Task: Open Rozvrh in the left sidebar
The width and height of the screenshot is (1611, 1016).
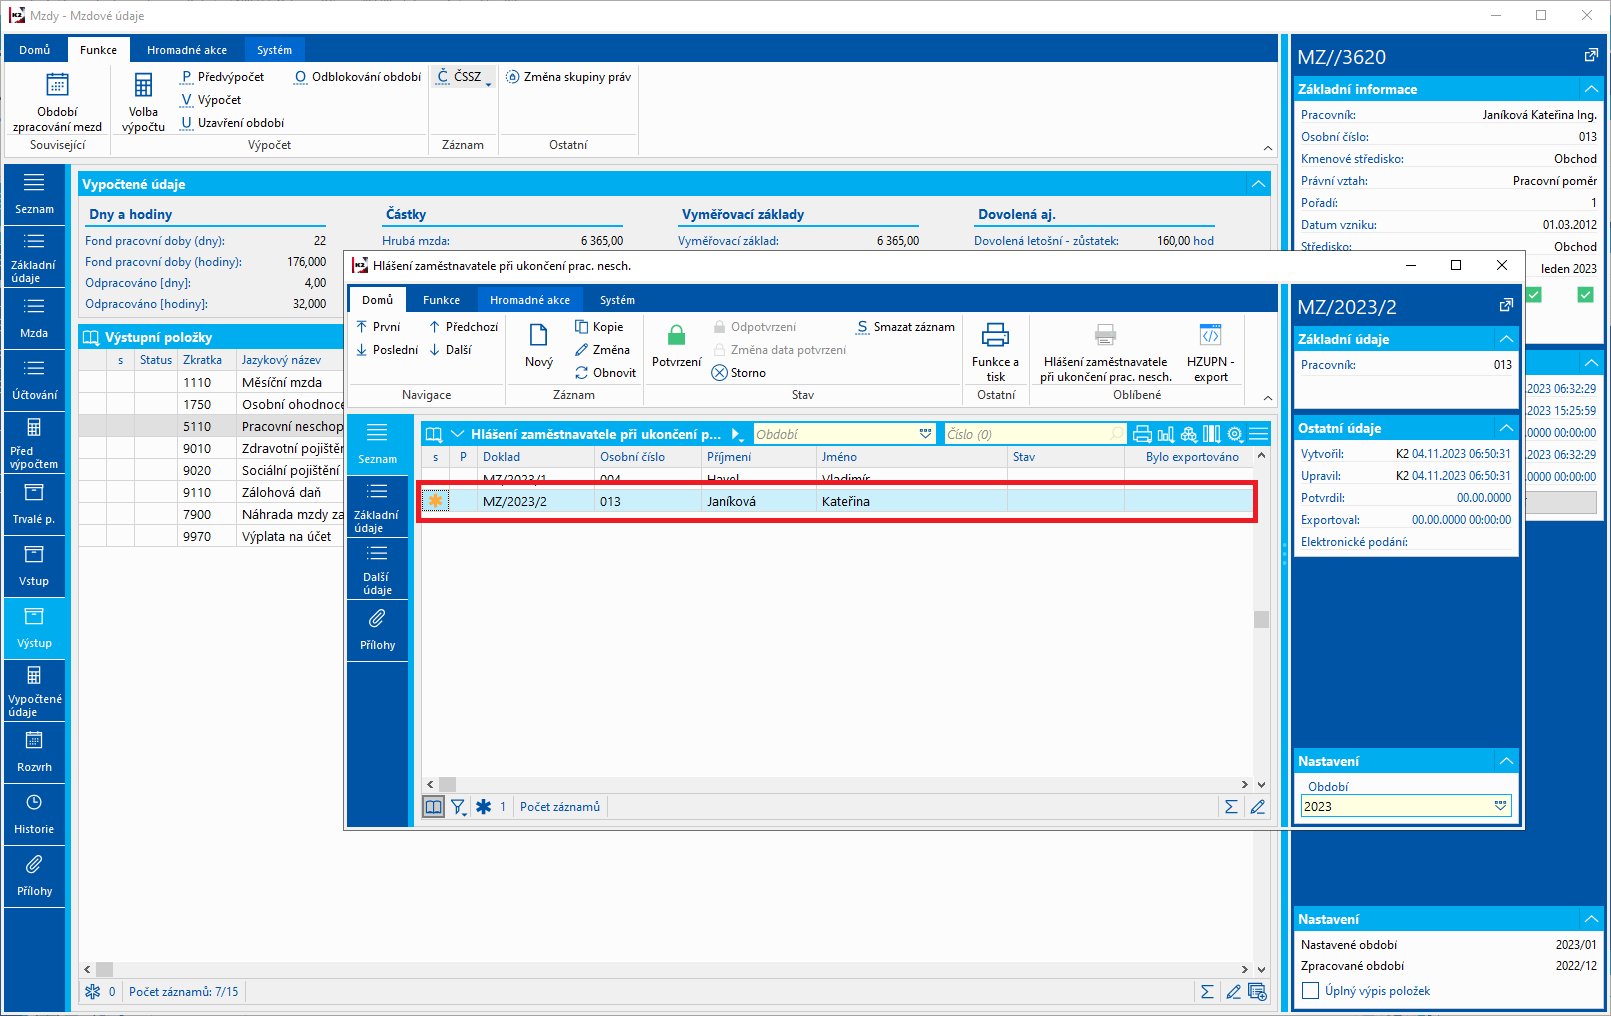Action: (34, 752)
